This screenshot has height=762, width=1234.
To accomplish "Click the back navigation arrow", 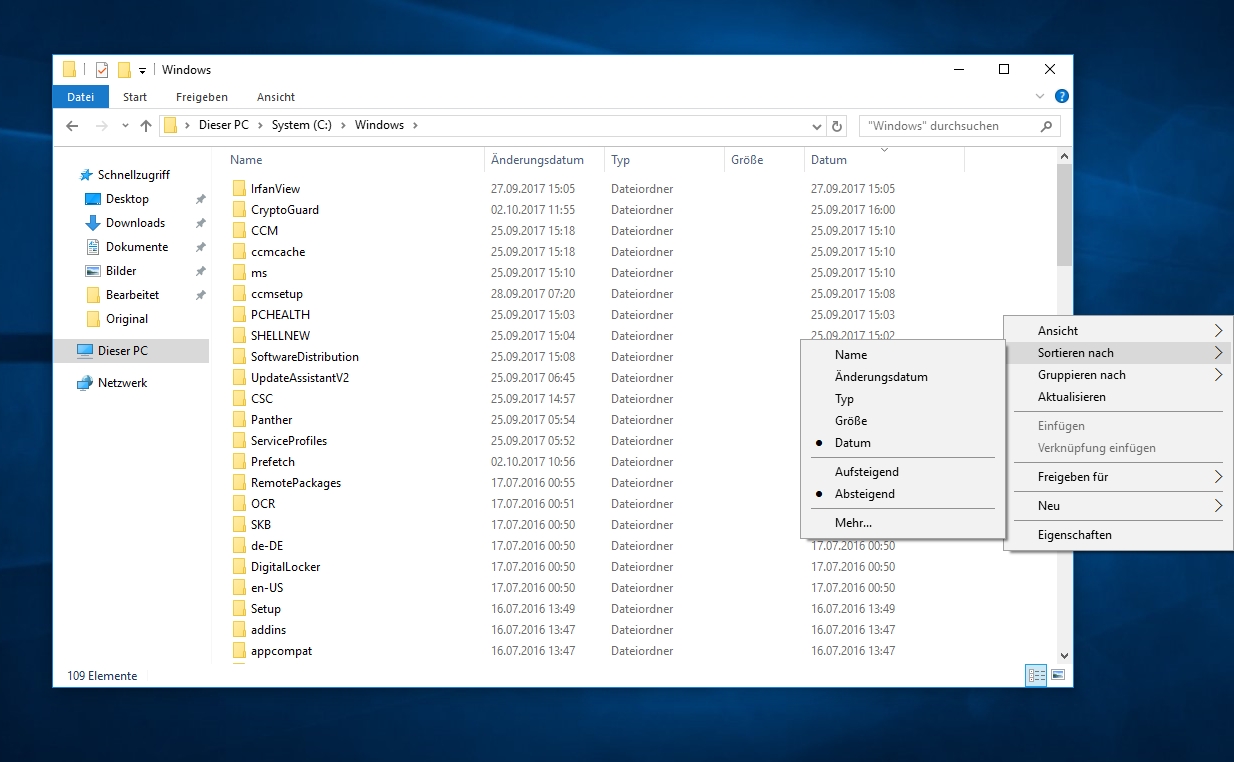I will coord(71,125).
